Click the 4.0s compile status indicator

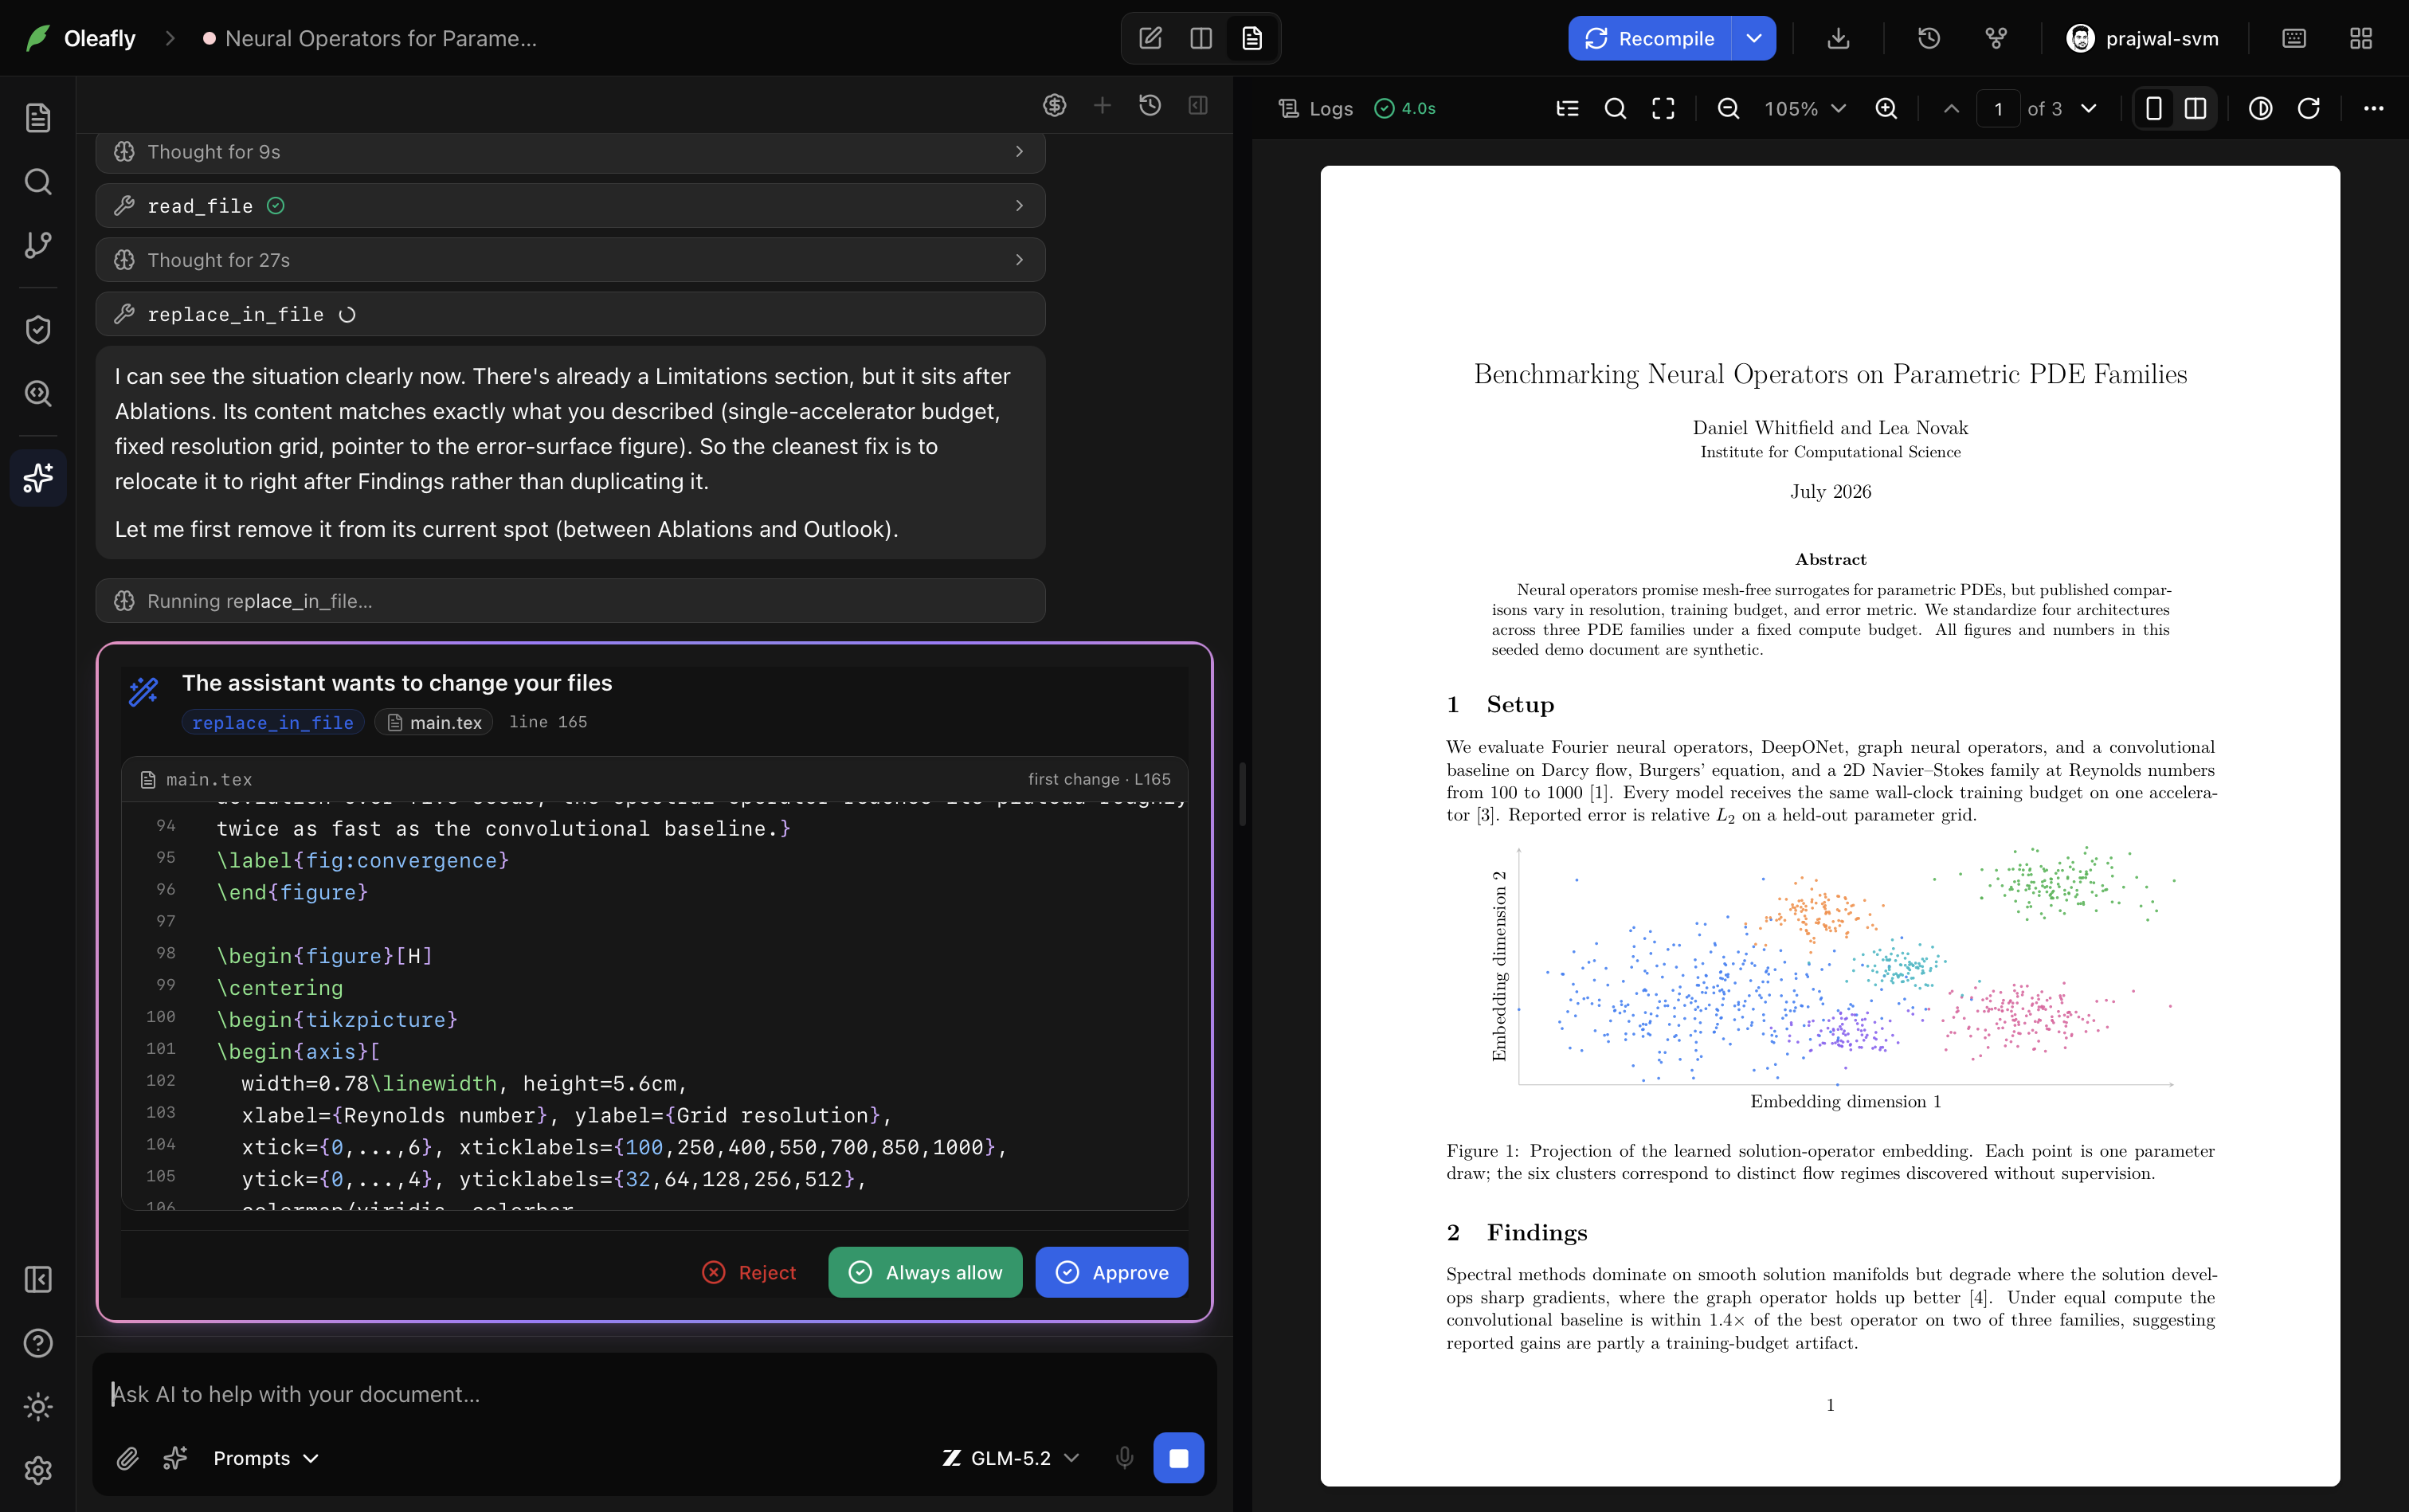click(1405, 108)
